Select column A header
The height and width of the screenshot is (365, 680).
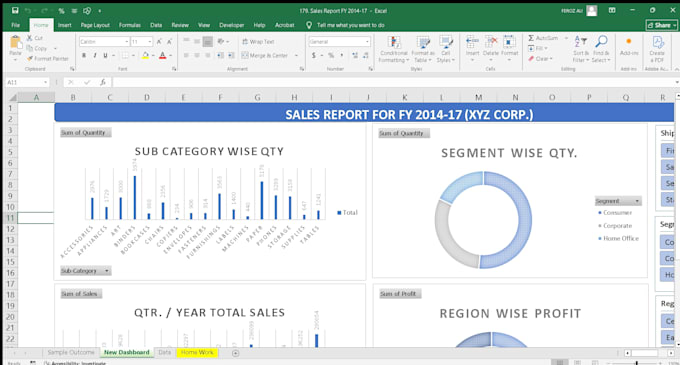(x=36, y=98)
